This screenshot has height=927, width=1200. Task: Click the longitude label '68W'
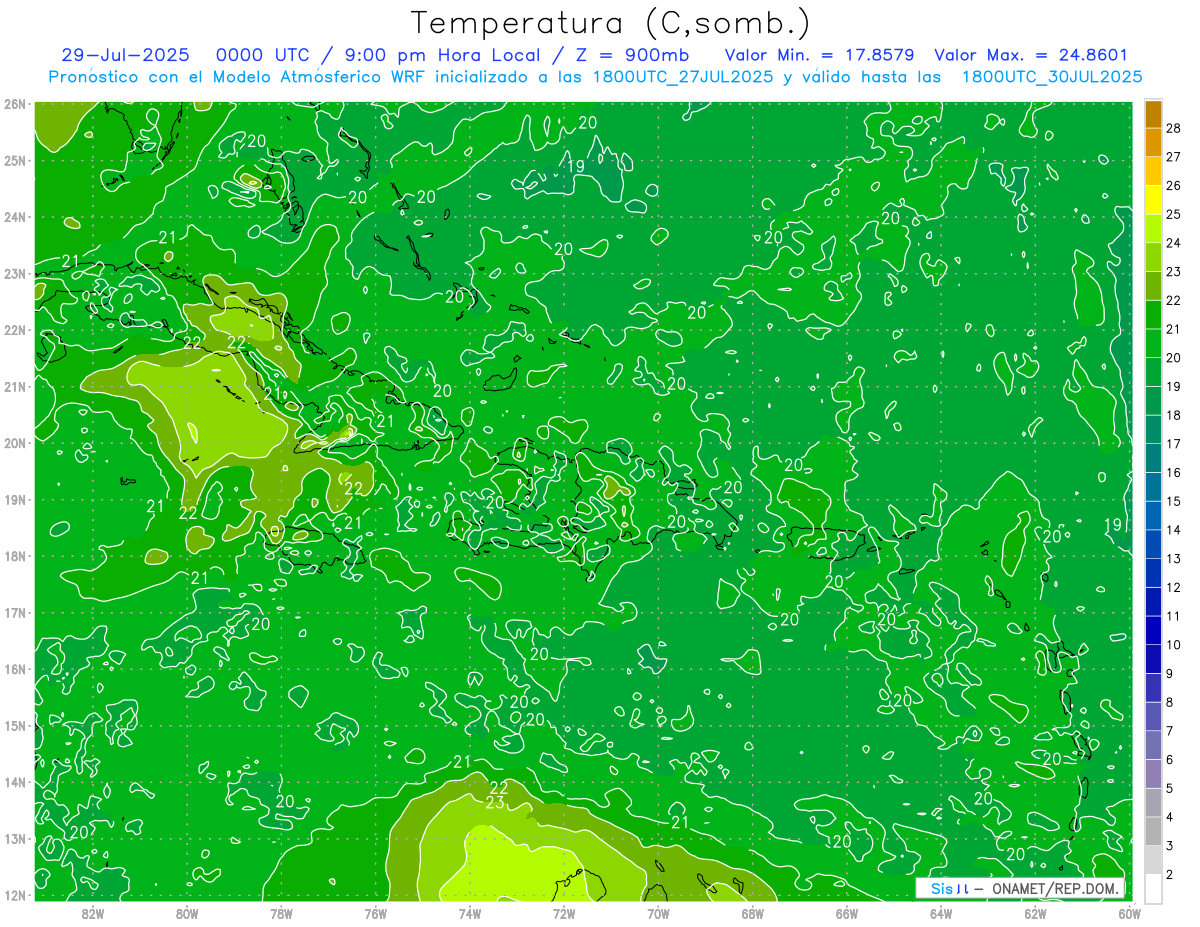point(752,913)
